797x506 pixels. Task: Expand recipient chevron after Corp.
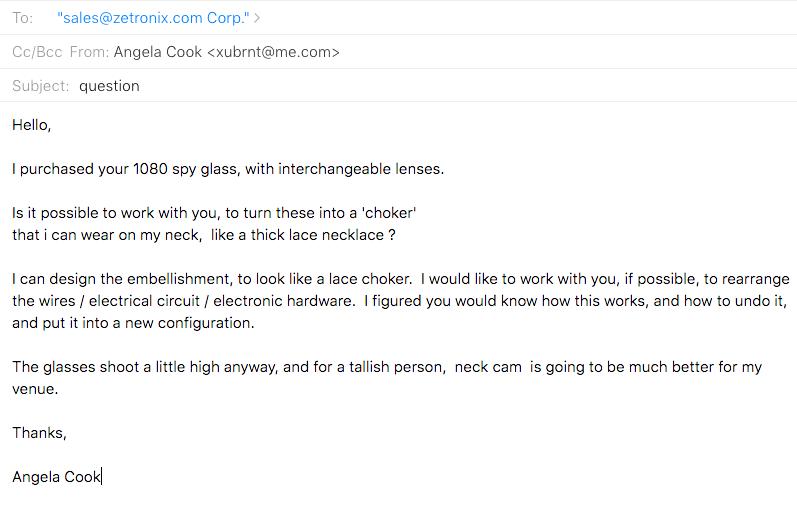click(x=257, y=18)
